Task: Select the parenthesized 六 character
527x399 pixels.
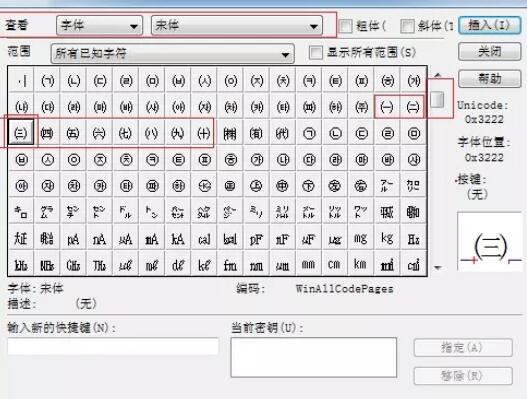Action: click(x=99, y=133)
